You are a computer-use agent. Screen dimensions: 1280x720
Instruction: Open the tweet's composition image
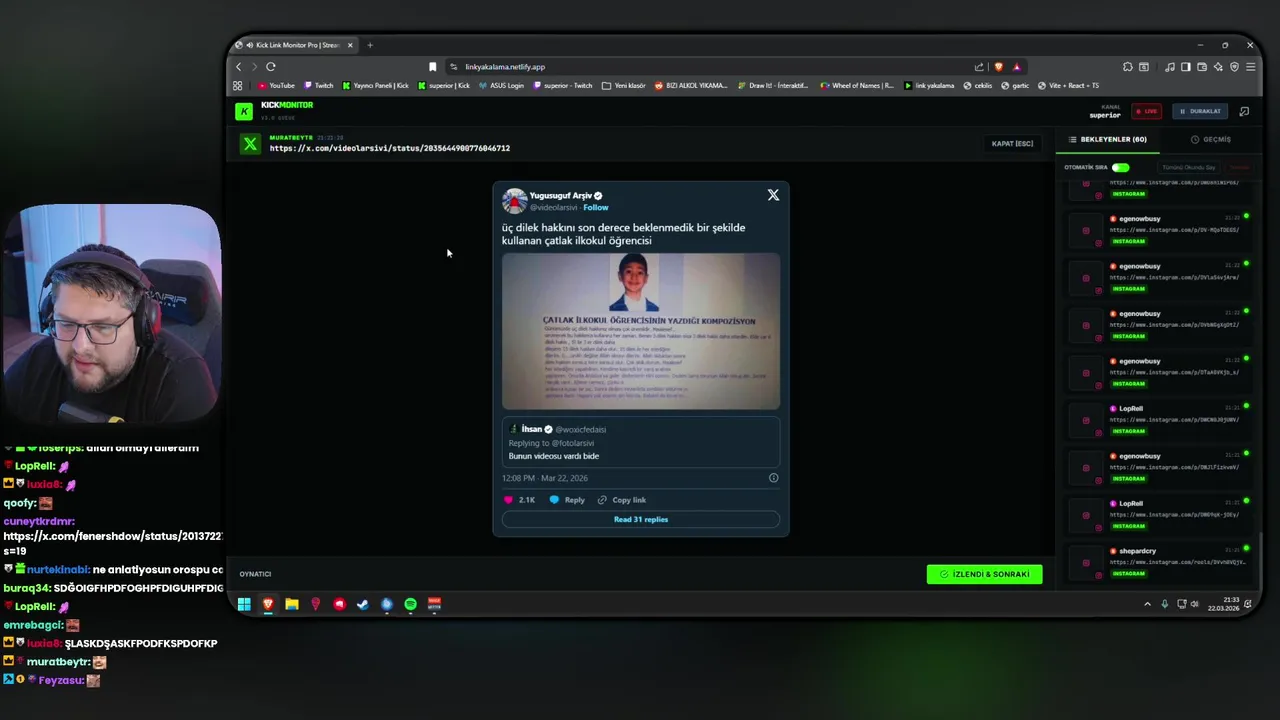[641, 331]
